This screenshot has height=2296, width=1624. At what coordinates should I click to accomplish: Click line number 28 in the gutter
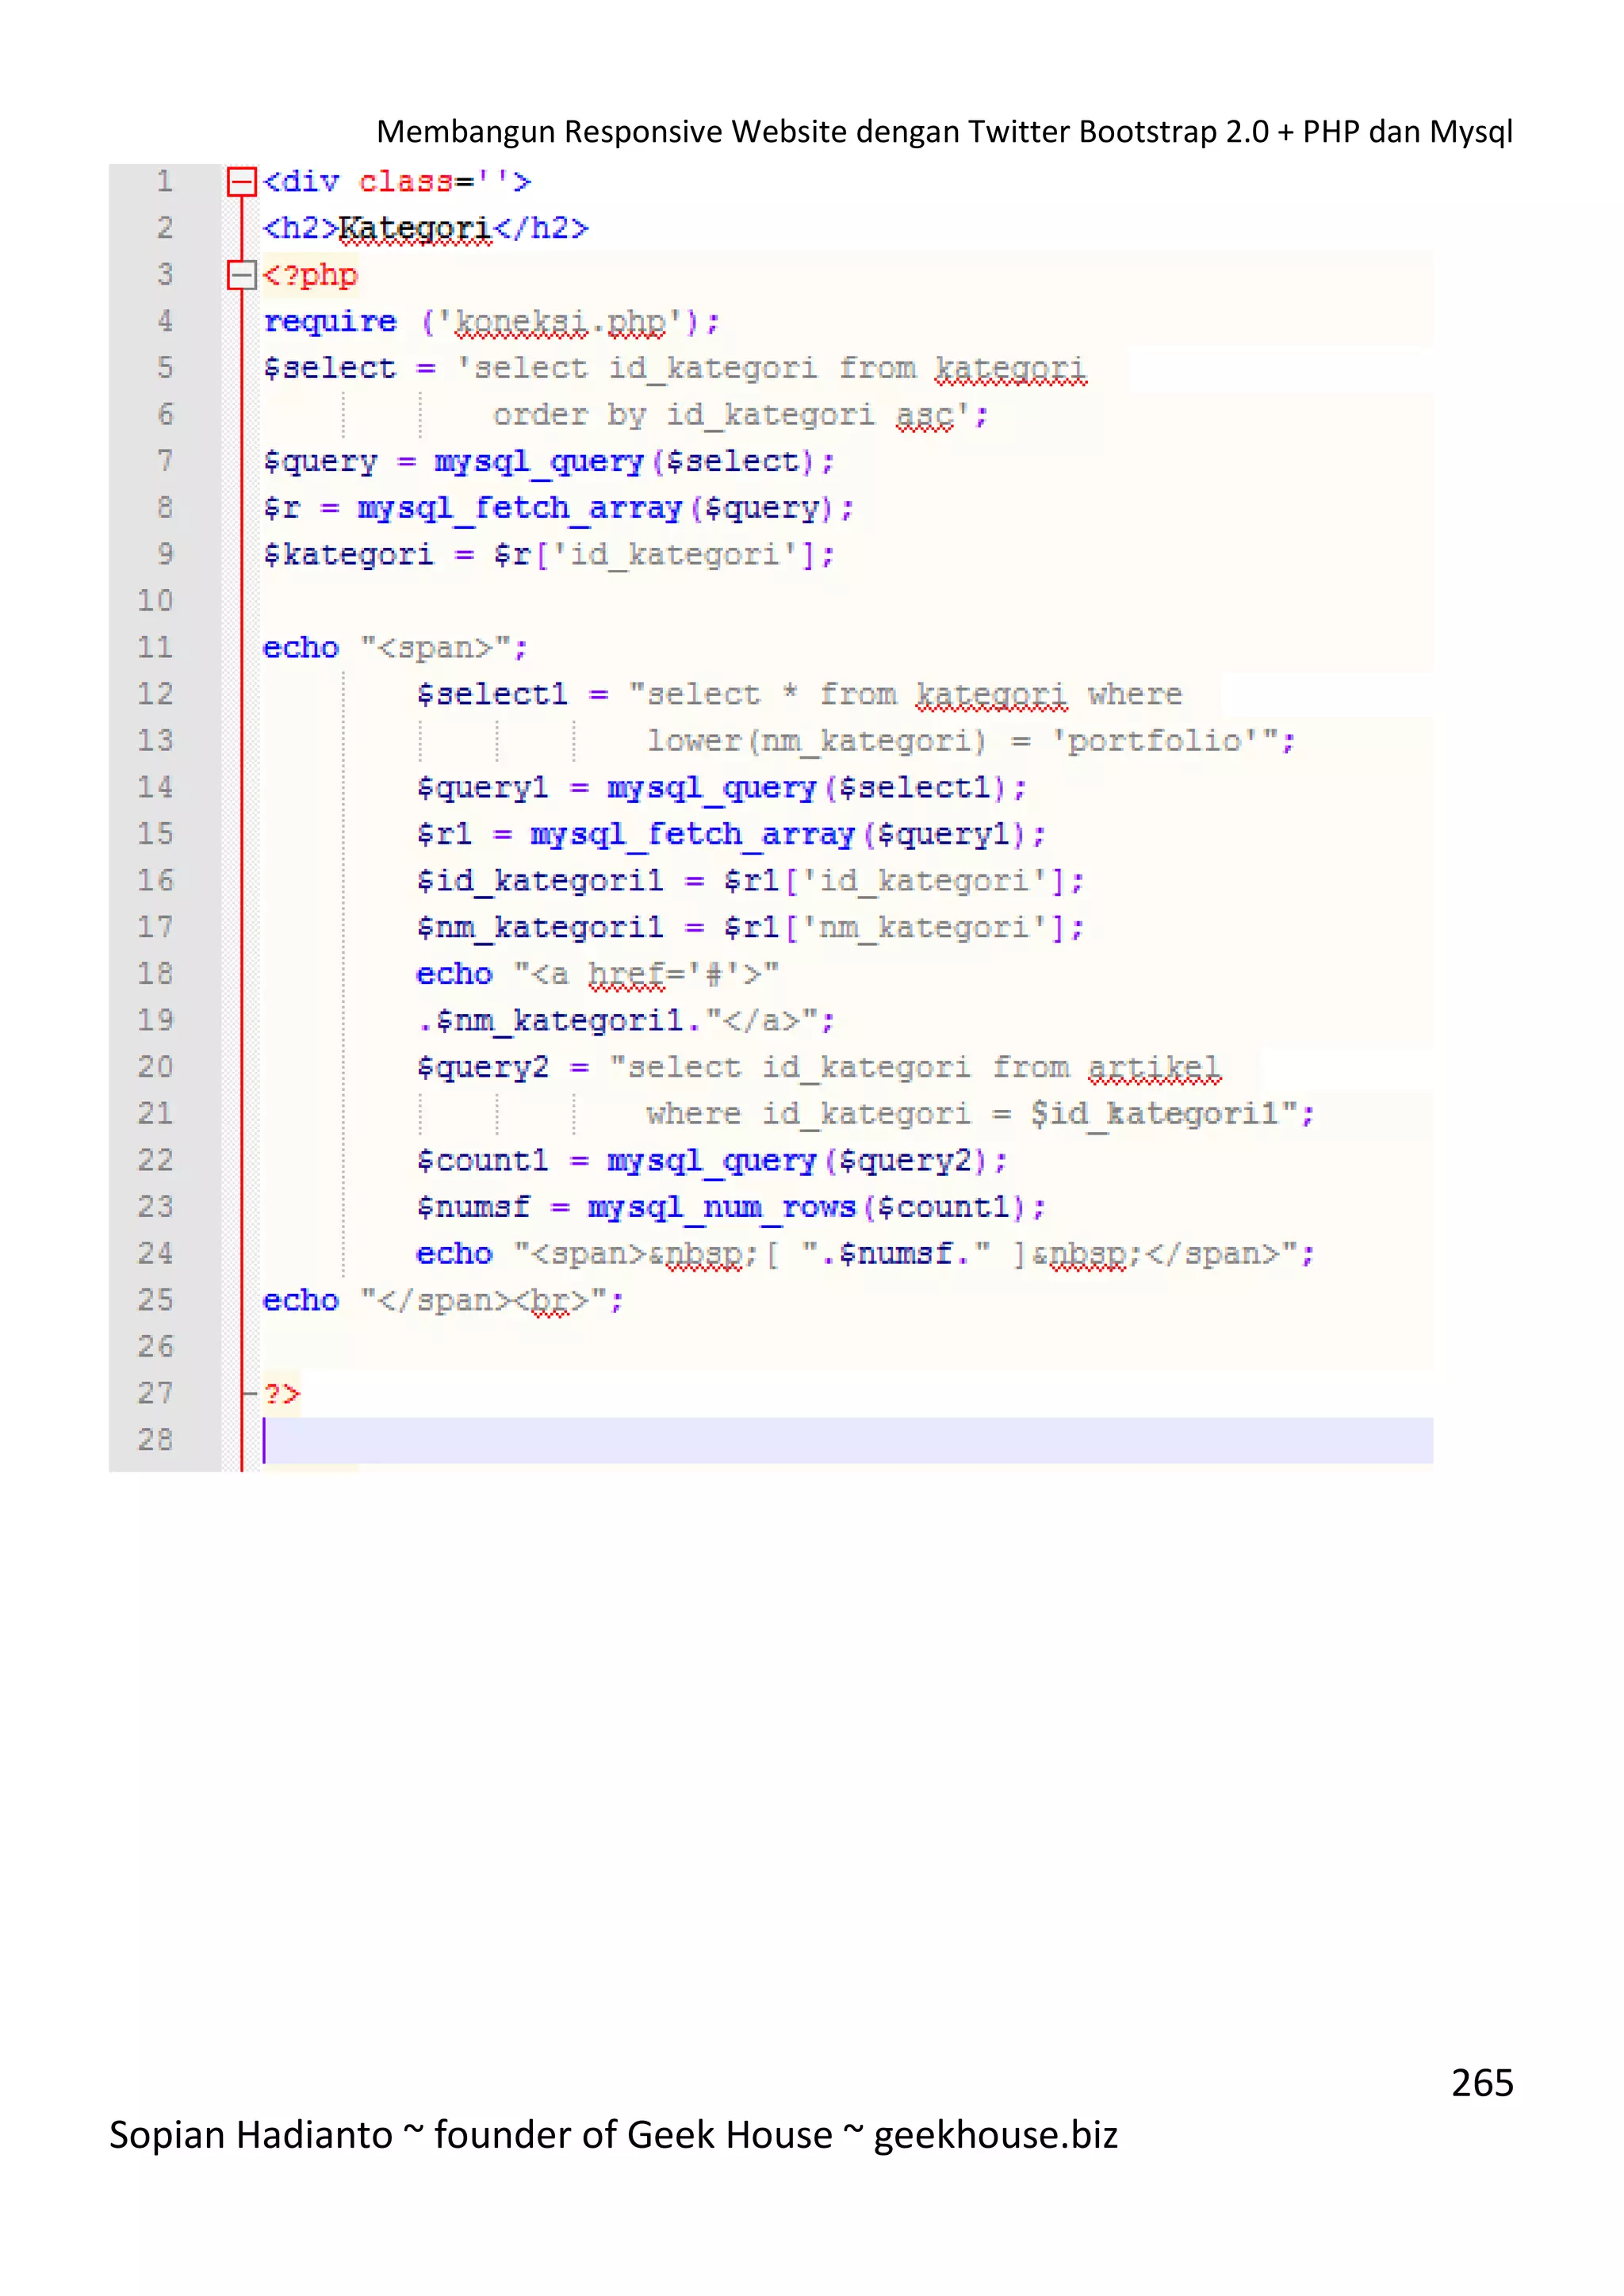click(155, 1440)
